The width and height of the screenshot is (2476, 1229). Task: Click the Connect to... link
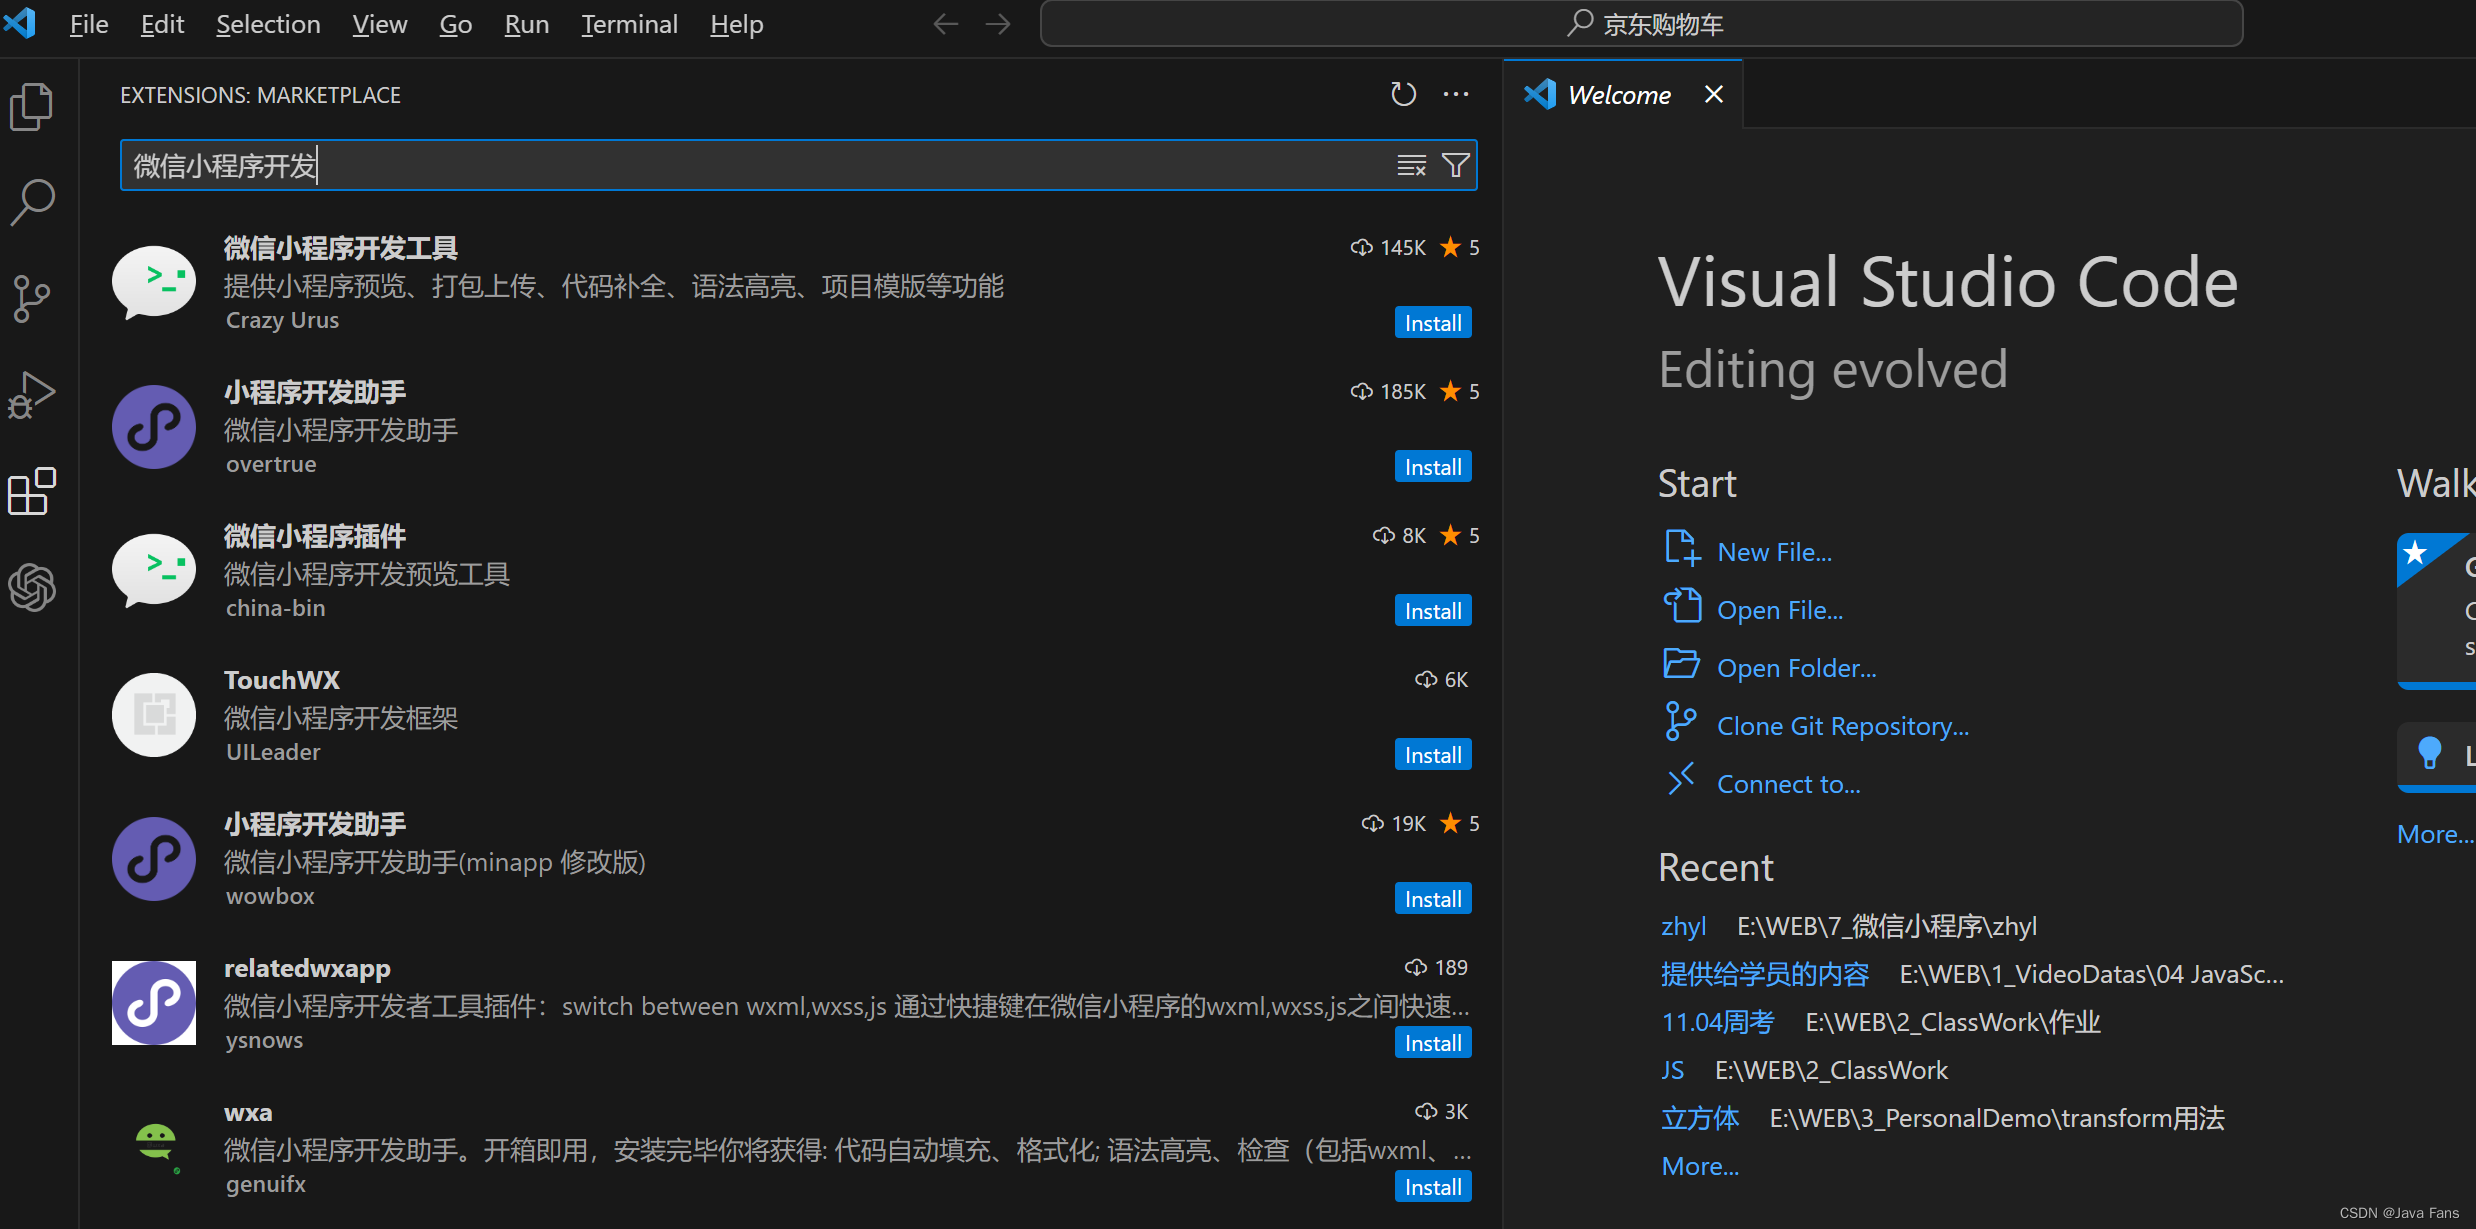pyautogui.click(x=1789, y=784)
